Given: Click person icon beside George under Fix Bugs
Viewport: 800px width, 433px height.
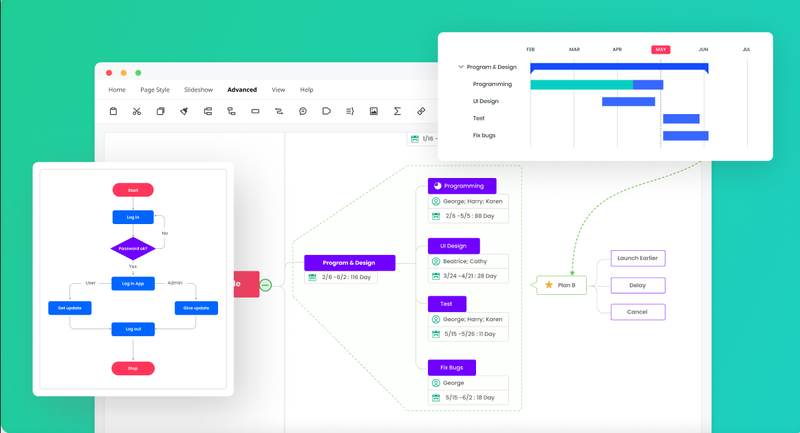Looking at the screenshot, I should 436,383.
